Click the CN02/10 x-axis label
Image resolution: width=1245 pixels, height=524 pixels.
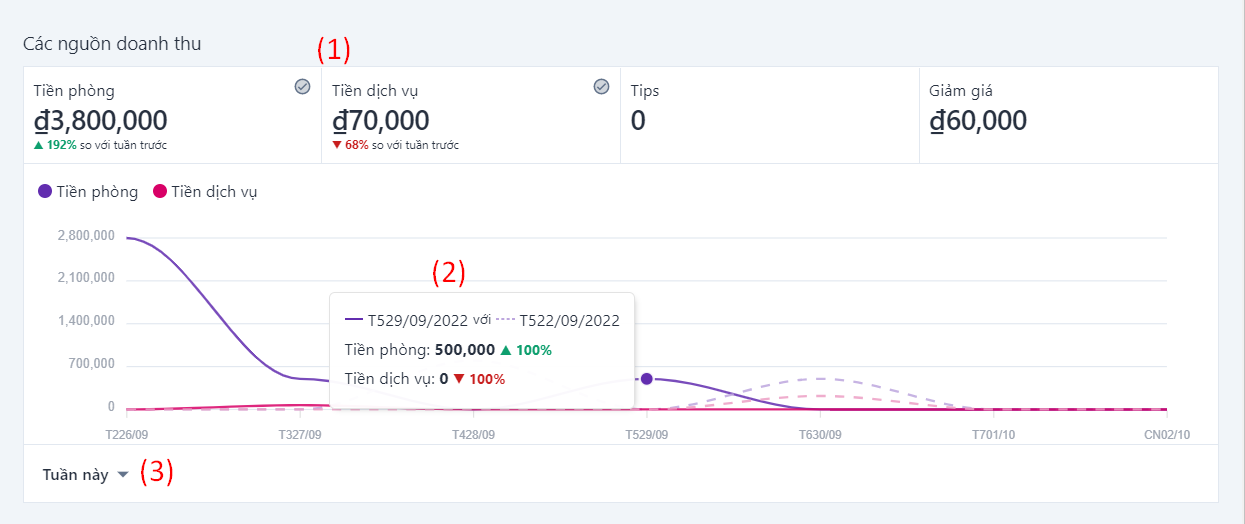[x=1167, y=435]
